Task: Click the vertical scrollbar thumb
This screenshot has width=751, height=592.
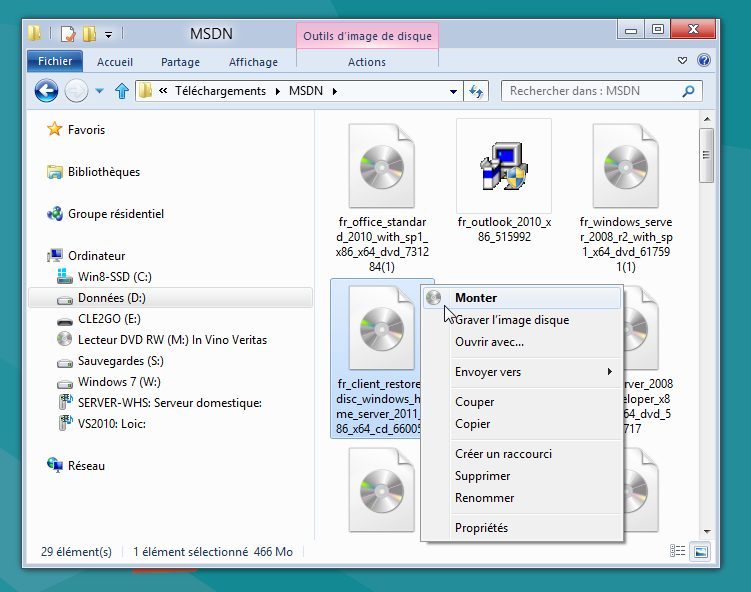Action: pos(706,155)
